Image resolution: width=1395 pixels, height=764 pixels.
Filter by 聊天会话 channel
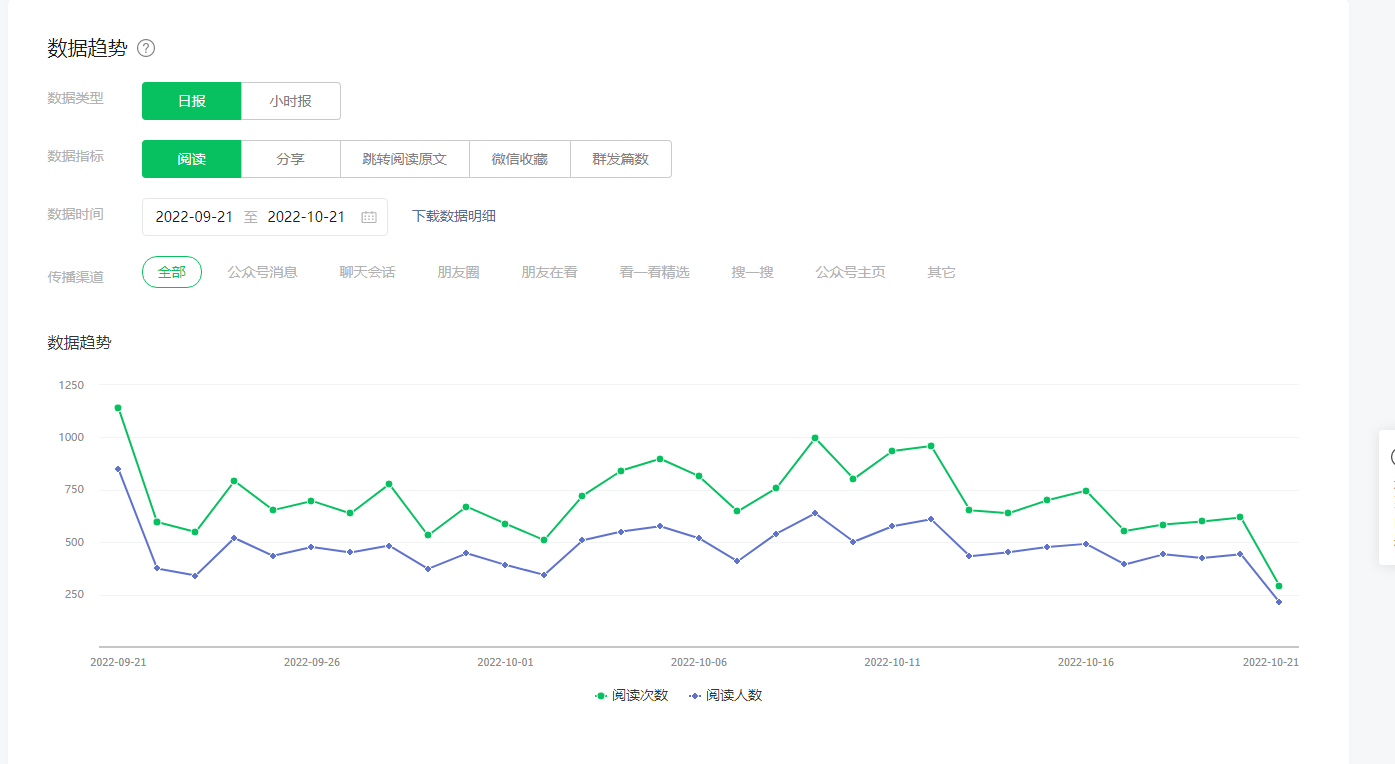367,272
